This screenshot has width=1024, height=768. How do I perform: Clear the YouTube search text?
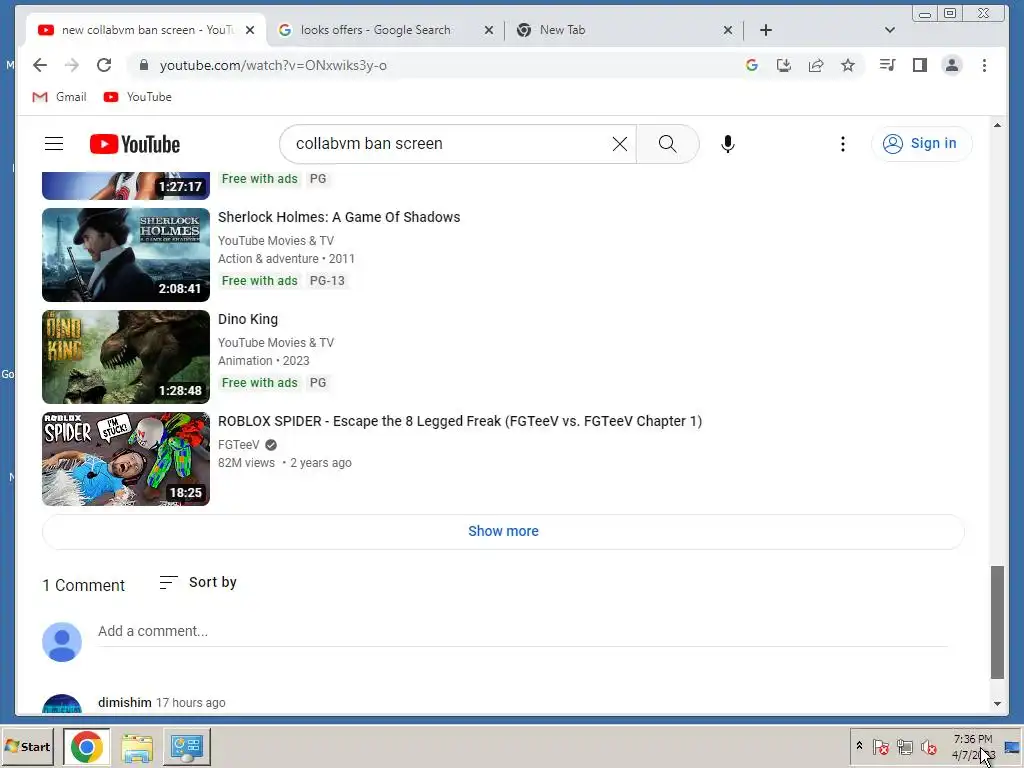coord(620,144)
